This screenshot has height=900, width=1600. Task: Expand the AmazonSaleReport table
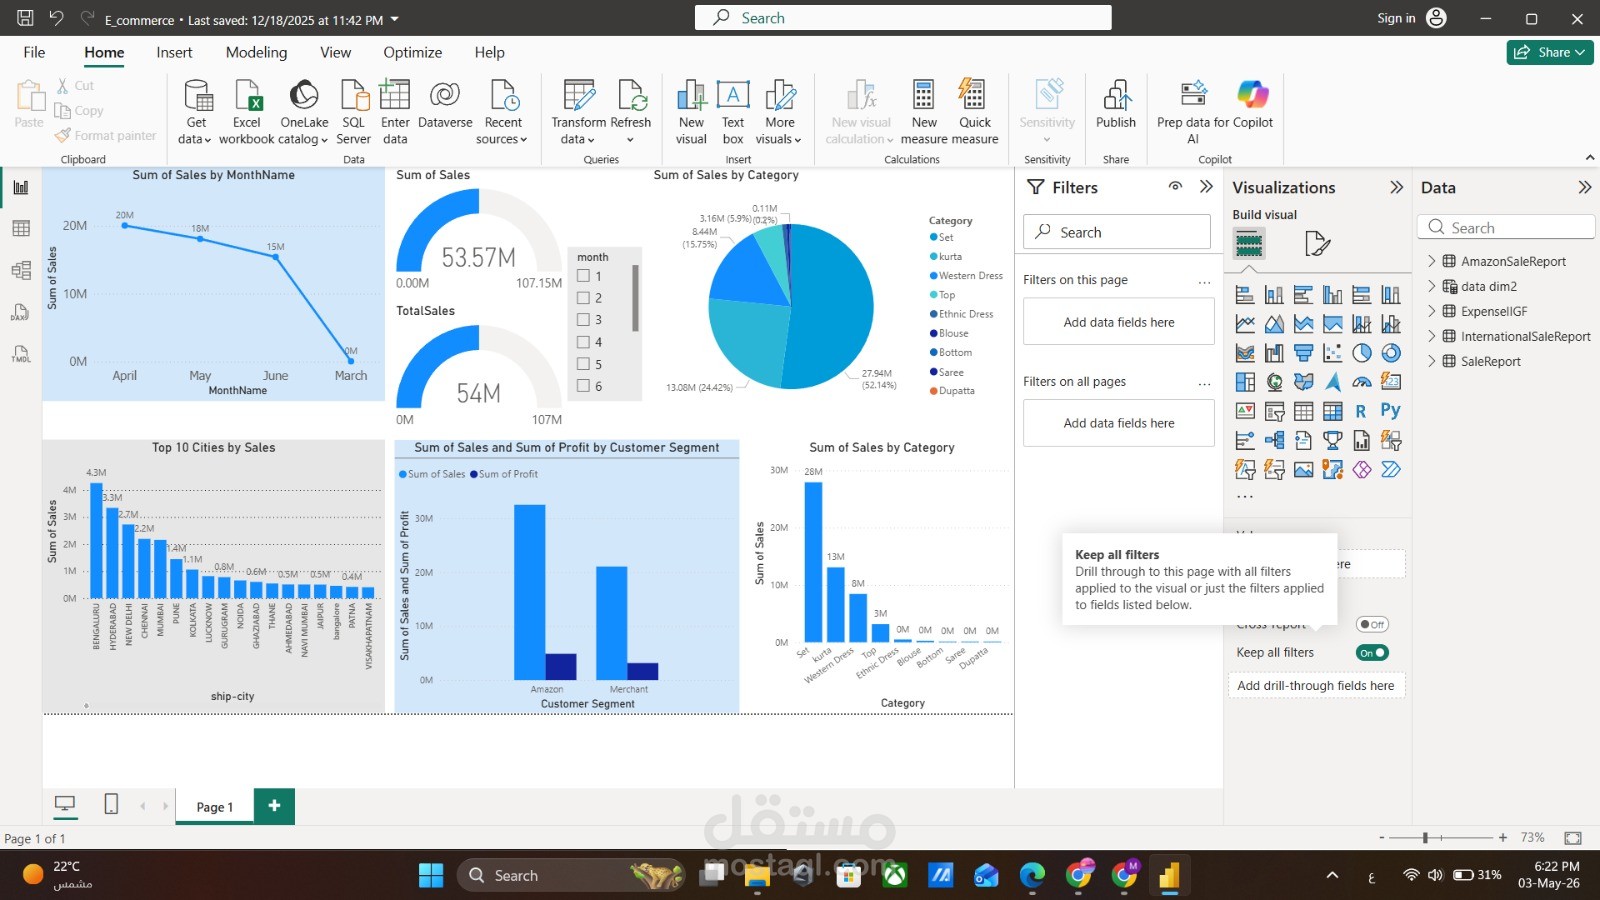point(1431,261)
